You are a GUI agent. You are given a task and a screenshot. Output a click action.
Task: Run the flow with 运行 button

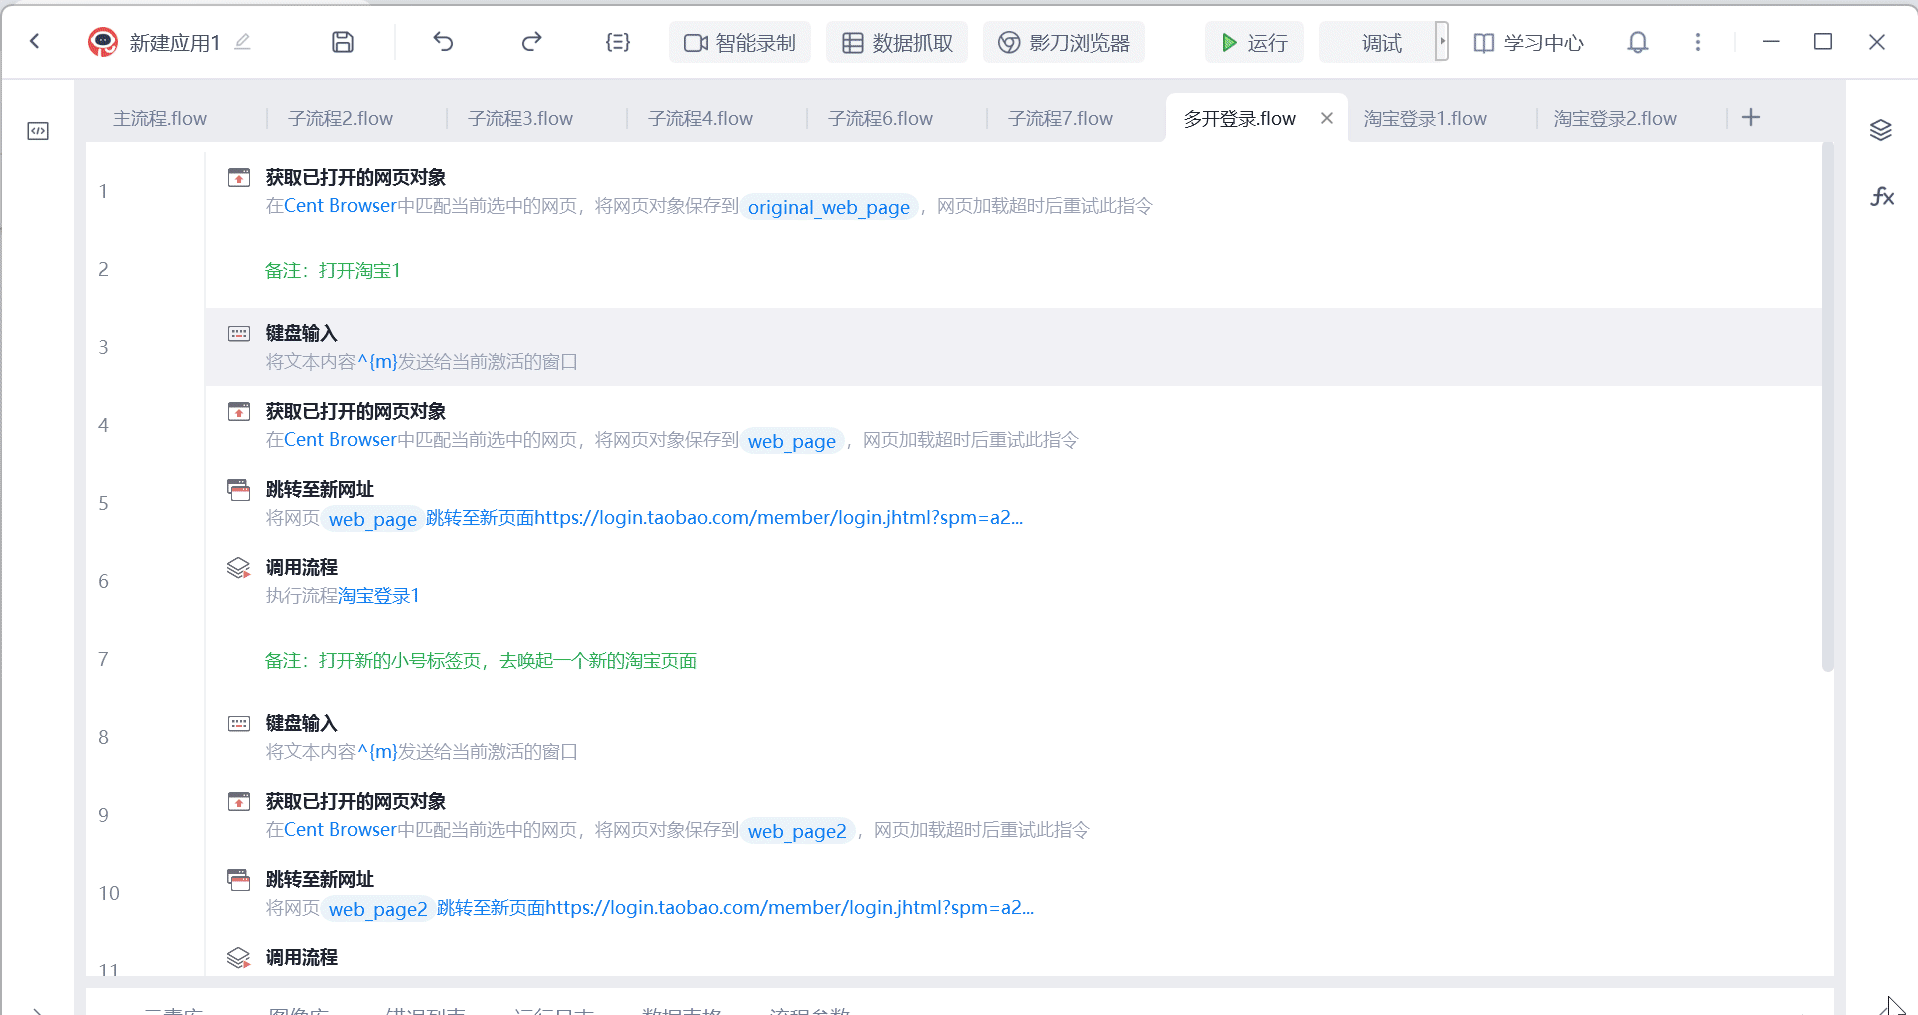1254,42
